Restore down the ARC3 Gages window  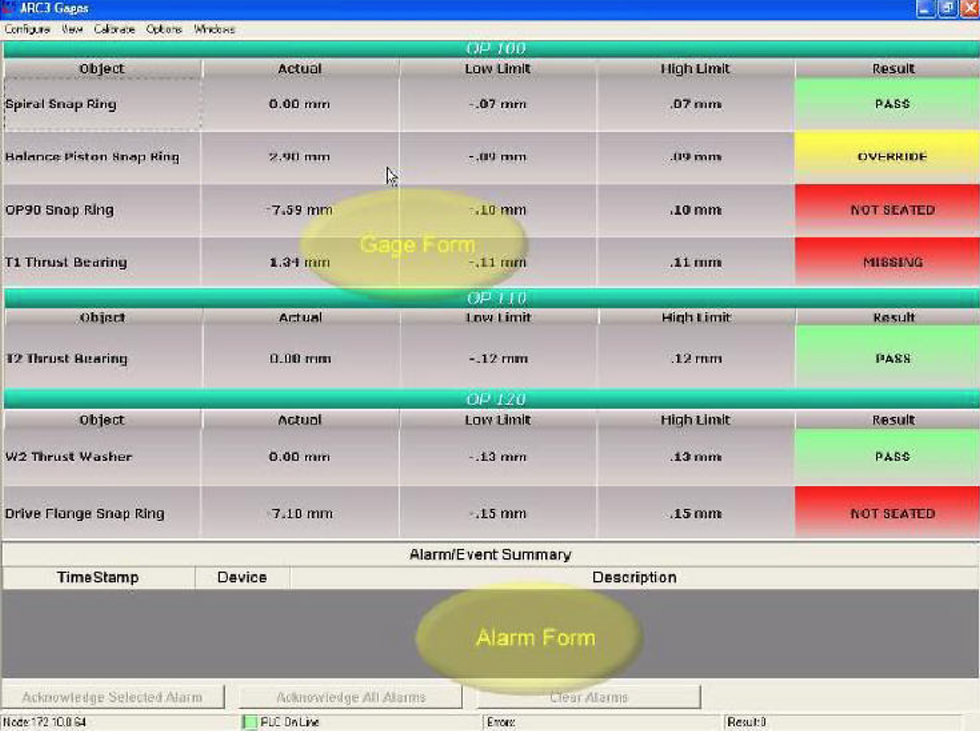pyautogui.click(x=948, y=9)
